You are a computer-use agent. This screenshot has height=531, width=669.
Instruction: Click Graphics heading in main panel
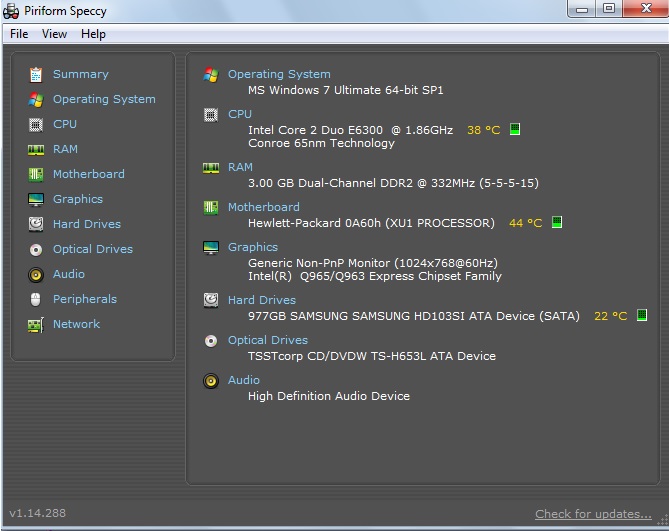[253, 247]
